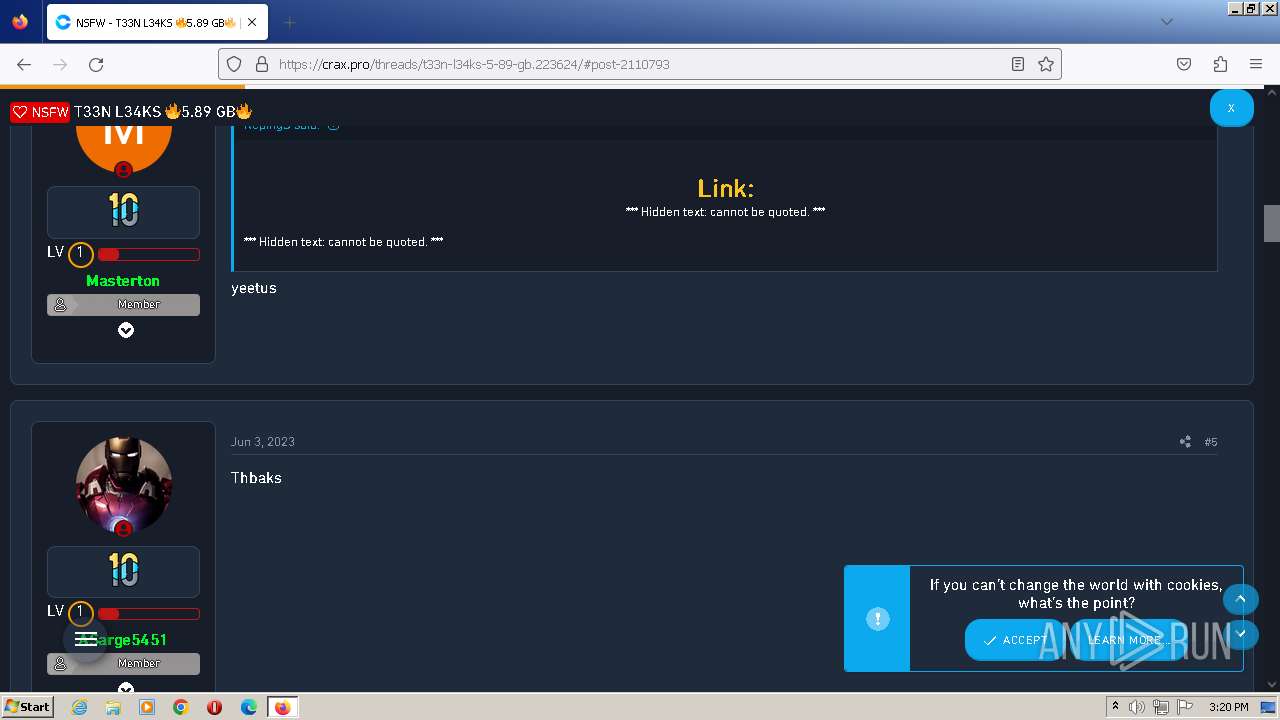Open Masterton's profile
Viewport: 1280px width, 720px height.
pos(123,281)
